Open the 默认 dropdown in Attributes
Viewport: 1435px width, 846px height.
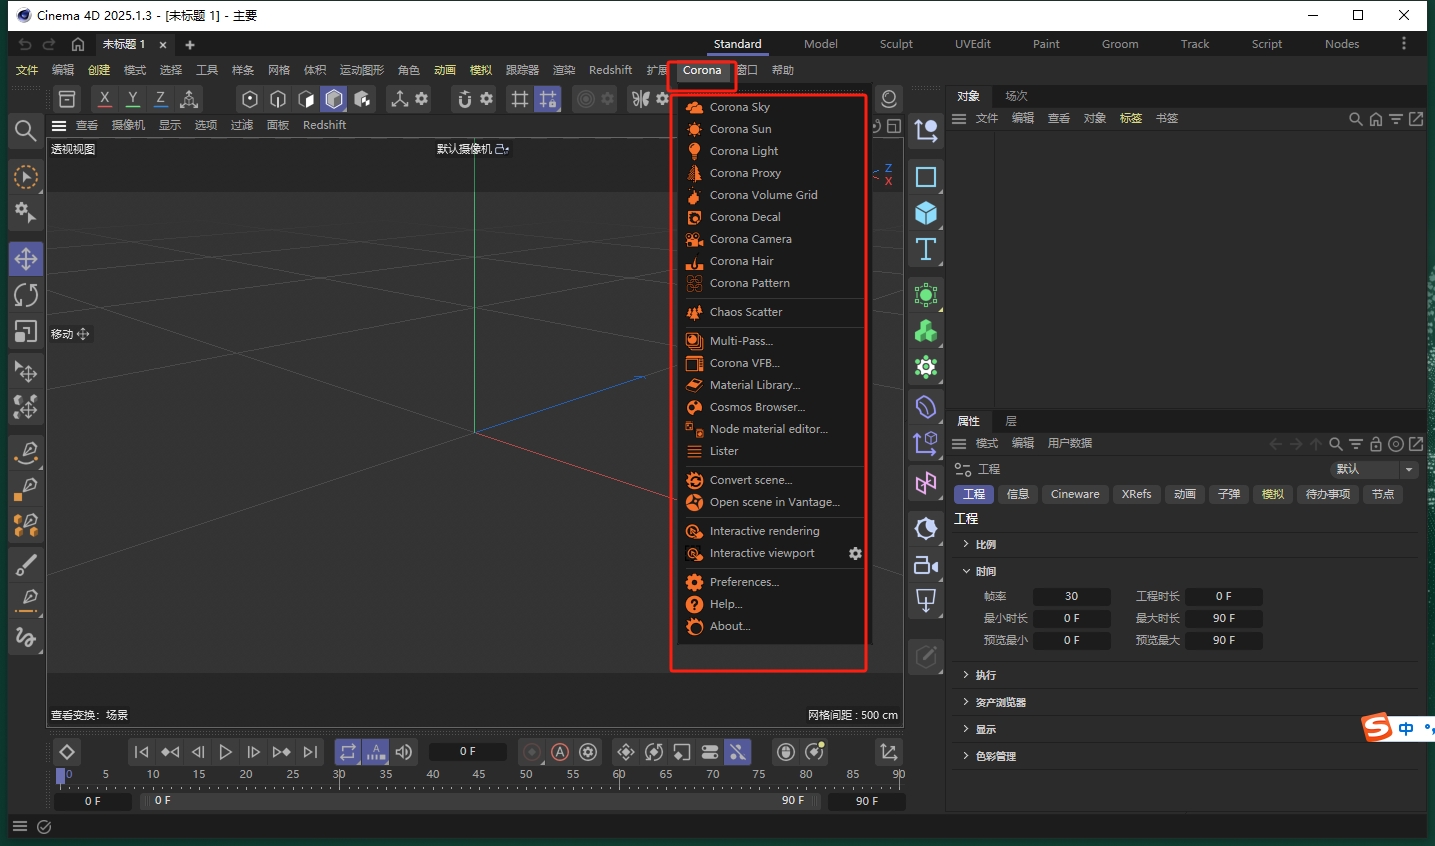(1376, 470)
